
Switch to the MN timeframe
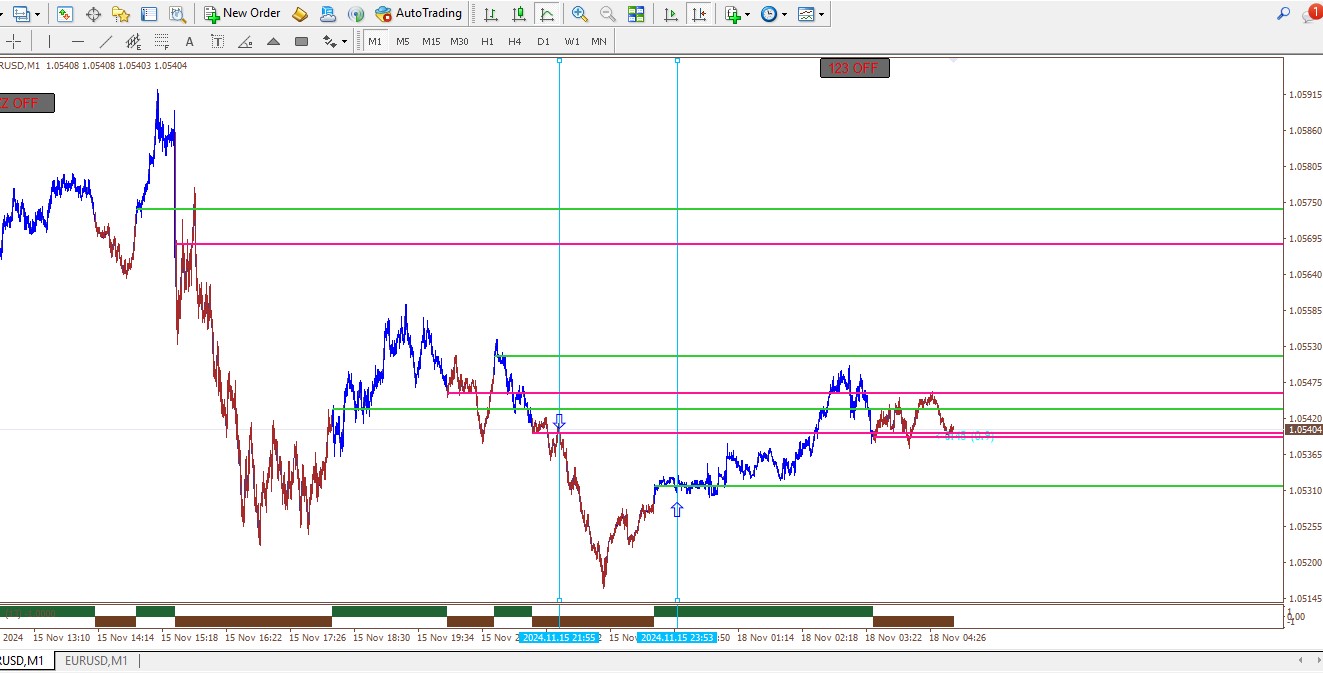tap(598, 41)
